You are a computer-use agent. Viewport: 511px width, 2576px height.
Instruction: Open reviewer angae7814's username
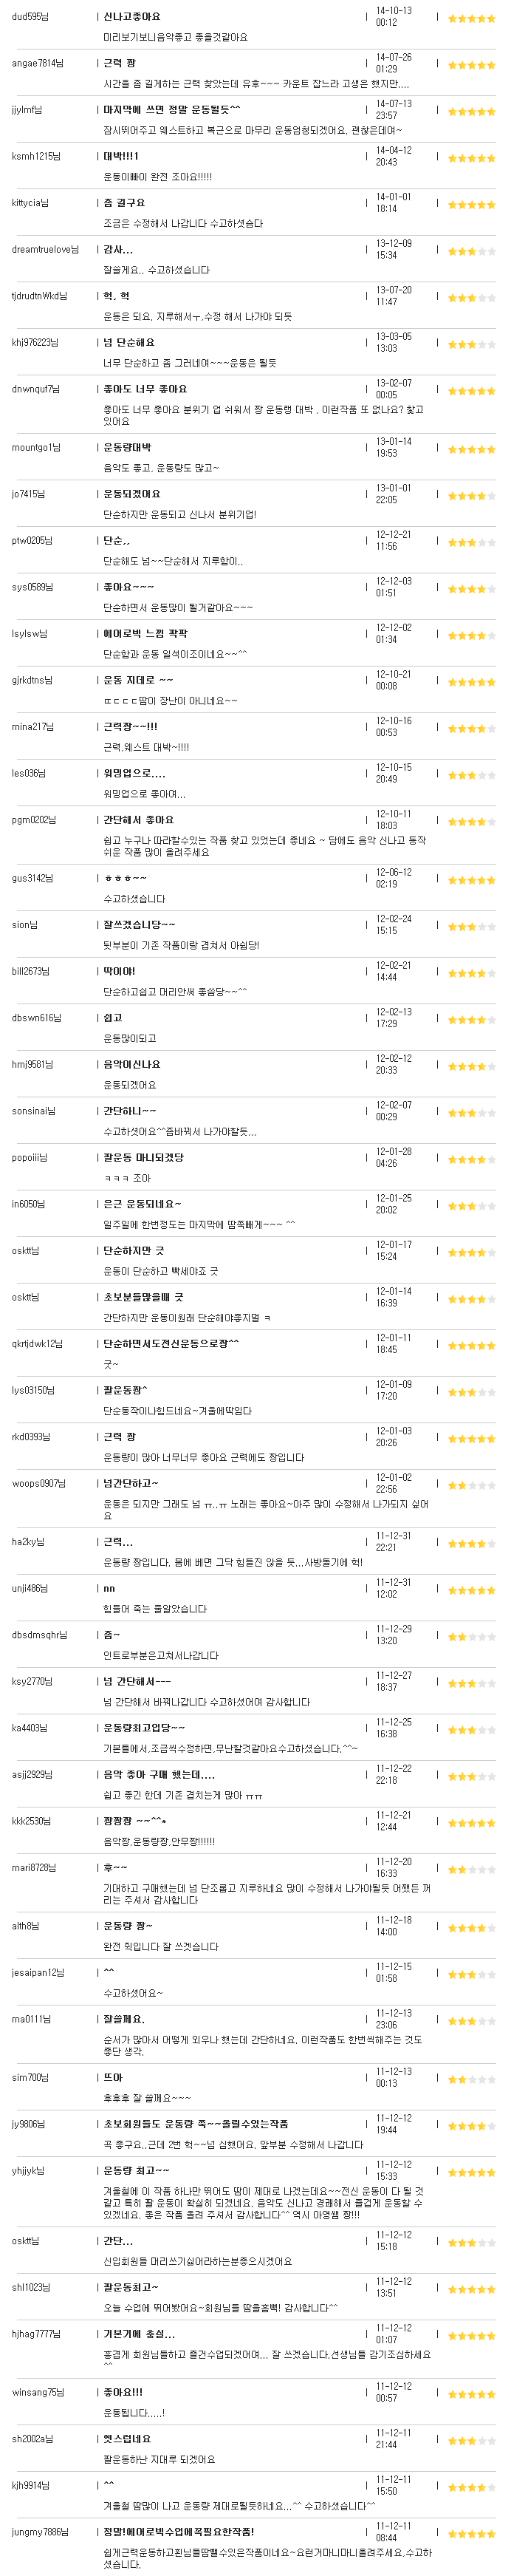click(37, 63)
